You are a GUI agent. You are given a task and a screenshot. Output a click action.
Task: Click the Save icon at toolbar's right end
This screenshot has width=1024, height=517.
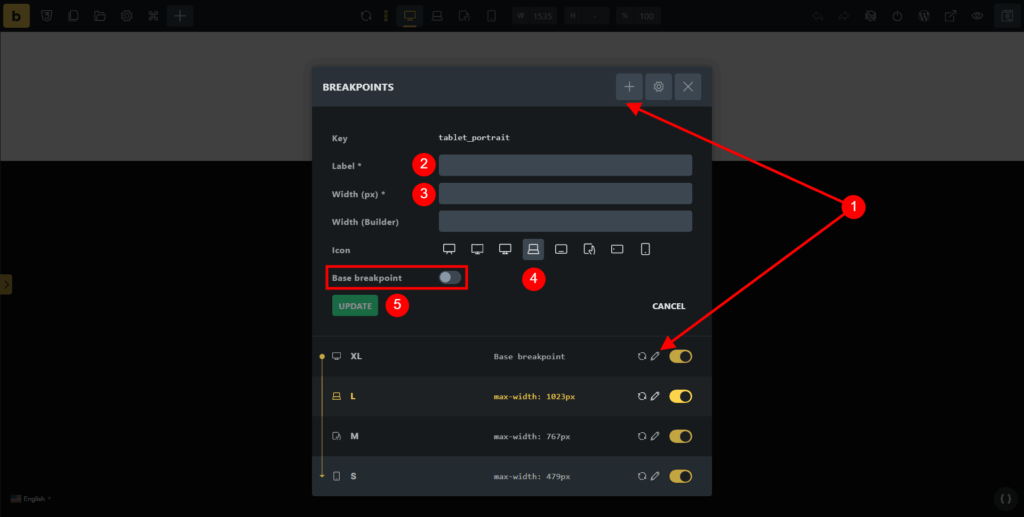pyautogui.click(x=1008, y=16)
